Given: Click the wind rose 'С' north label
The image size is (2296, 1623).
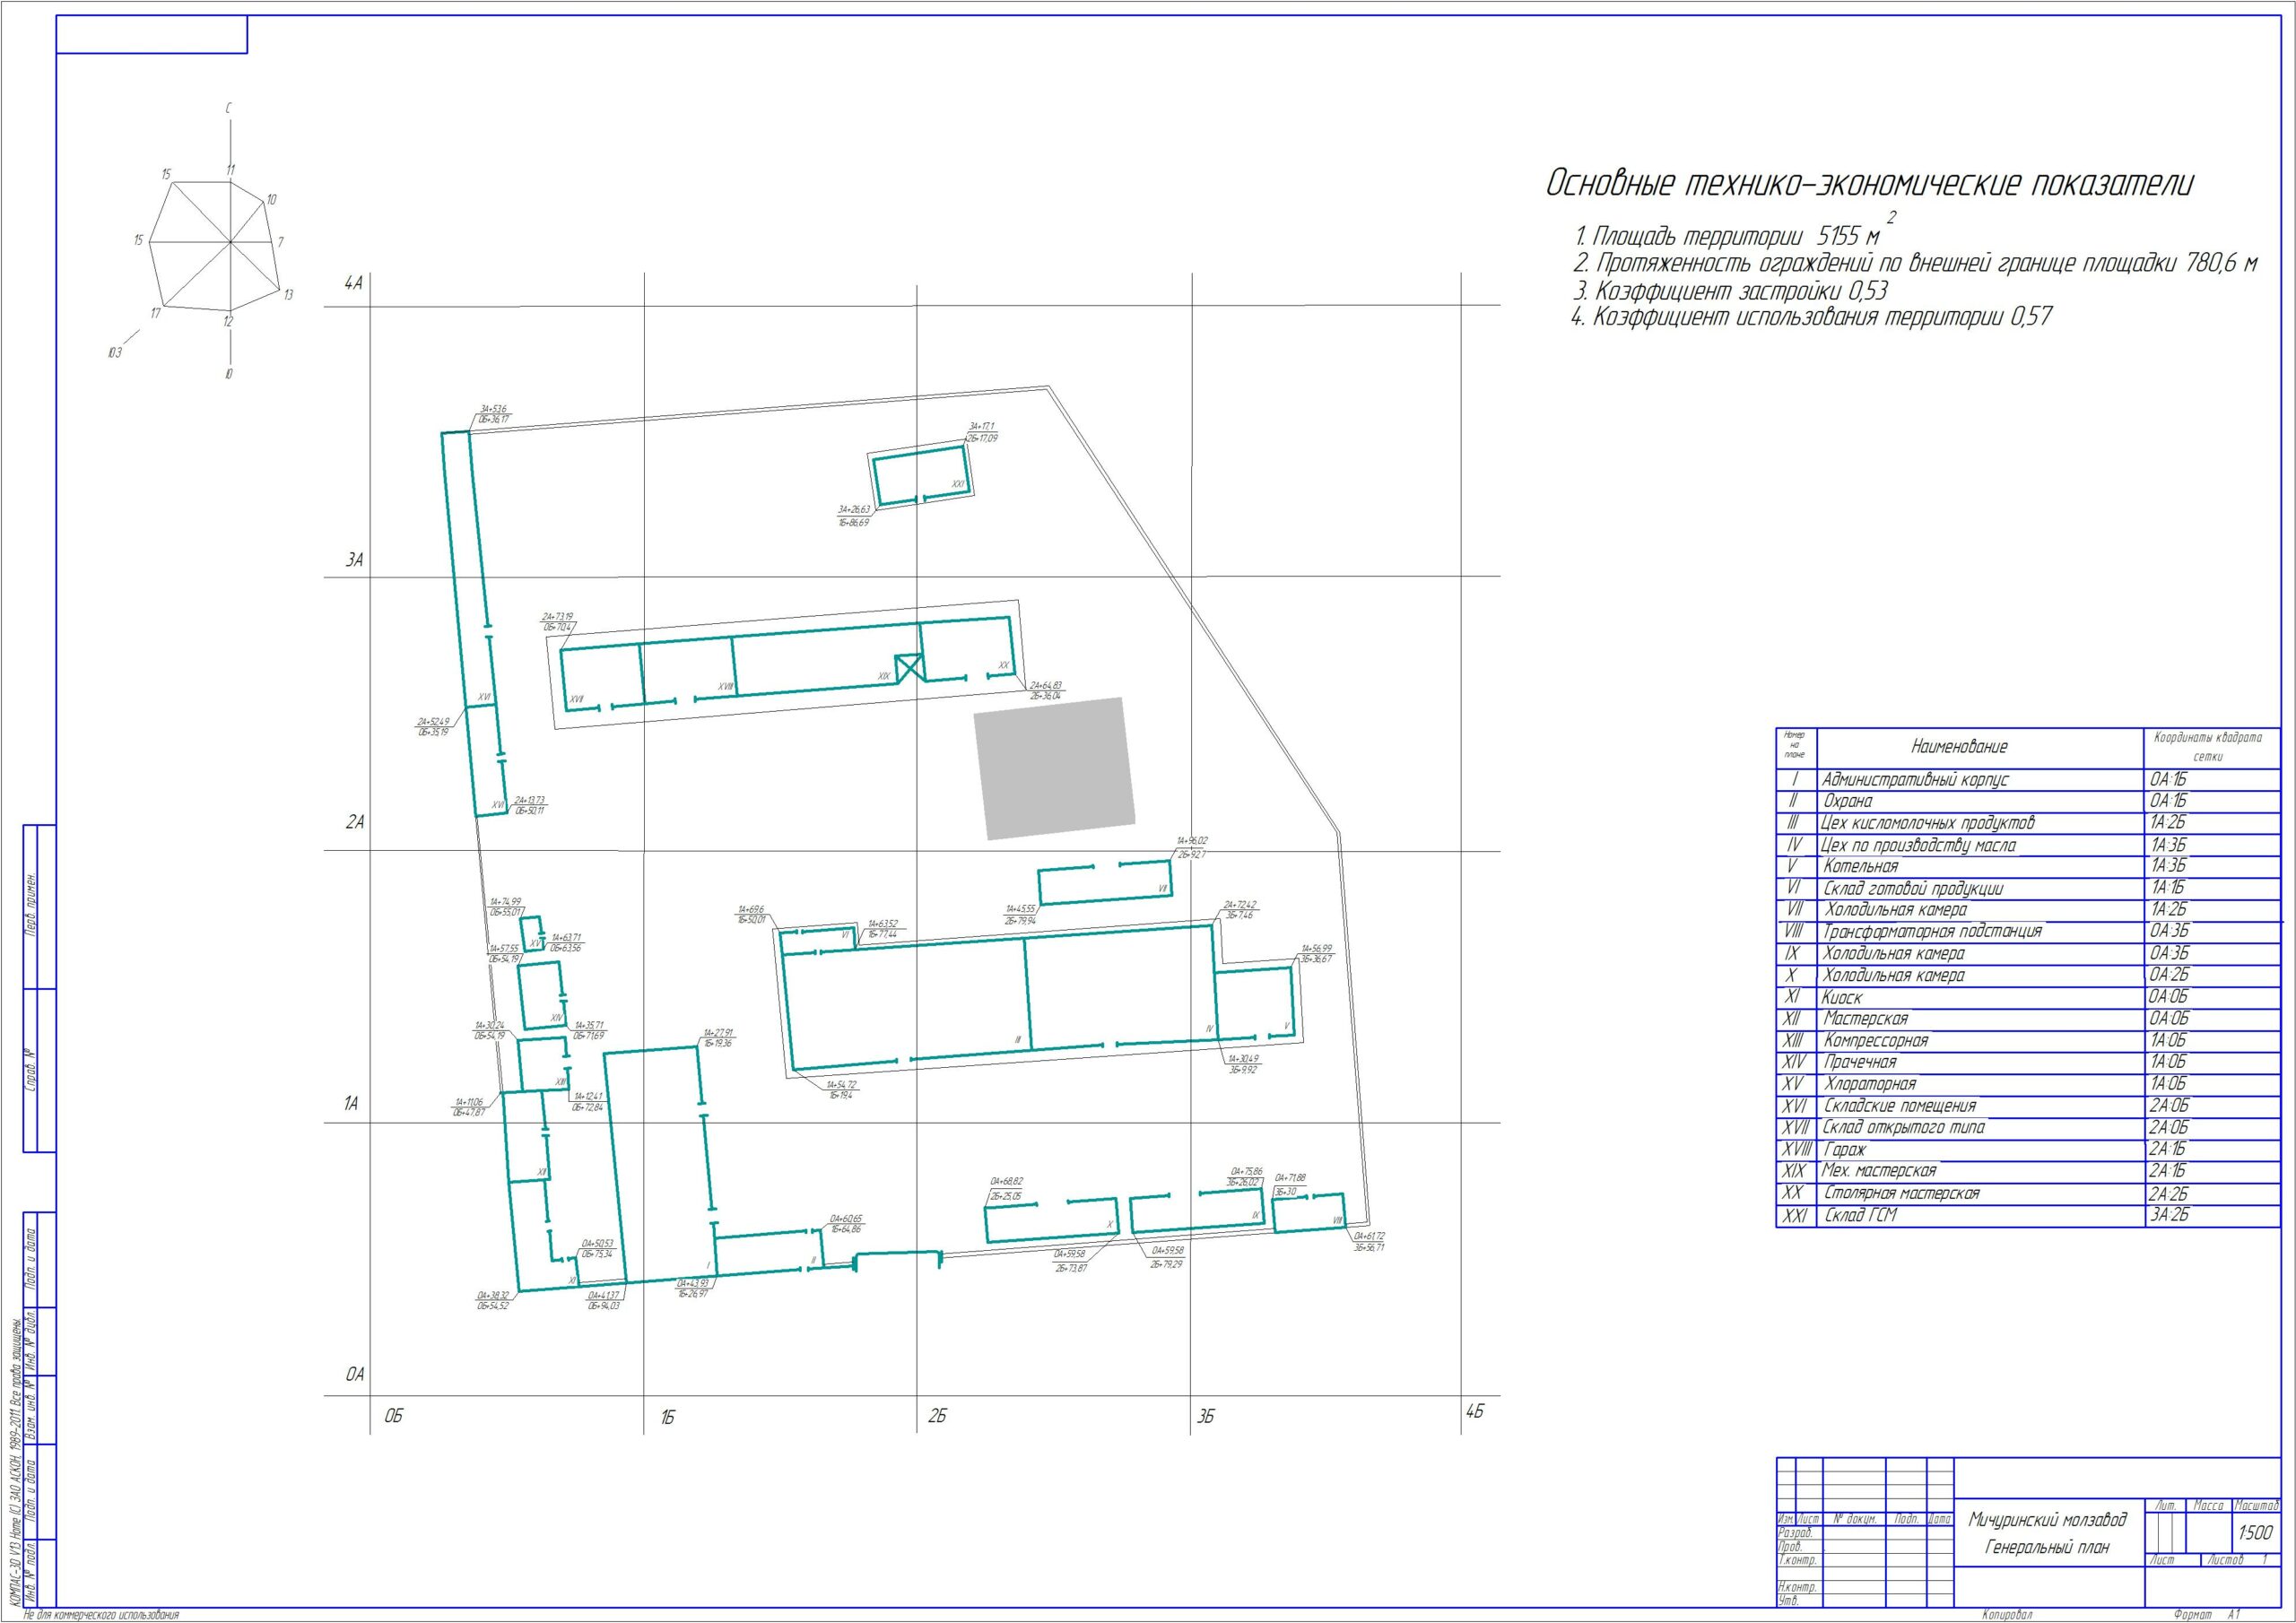Looking at the screenshot, I should pyautogui.click(x=228, y=108).
